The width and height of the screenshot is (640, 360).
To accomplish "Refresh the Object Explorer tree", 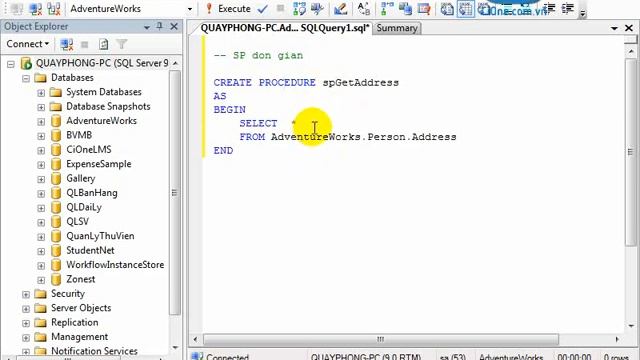I will click(x=104, y=44).
